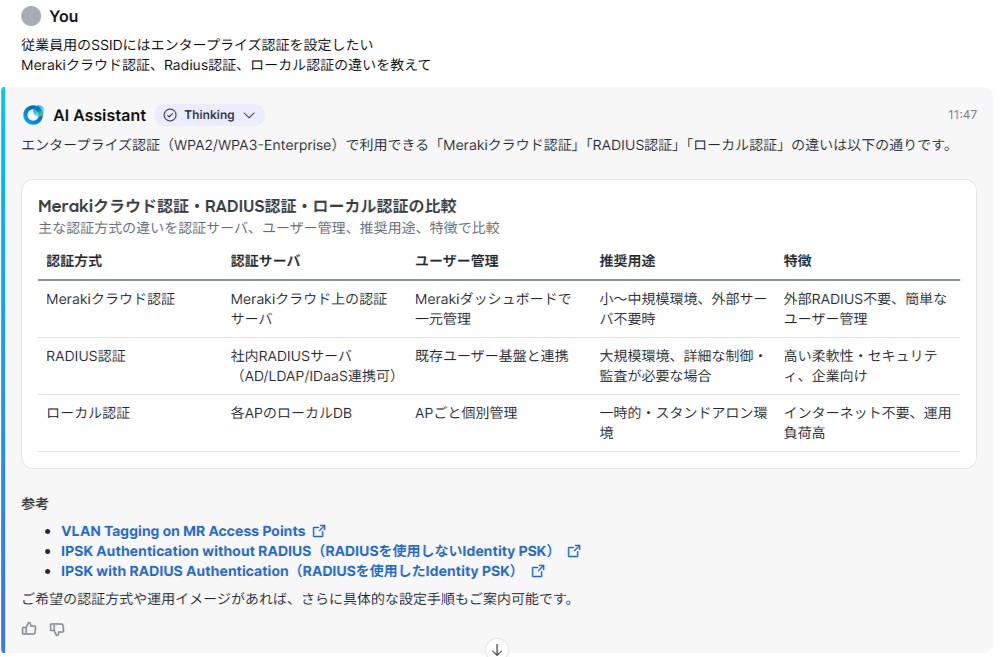Click external link icon after VLAN Tagging link
Viewport: 1000px width, 657px height.
point(319,531)
